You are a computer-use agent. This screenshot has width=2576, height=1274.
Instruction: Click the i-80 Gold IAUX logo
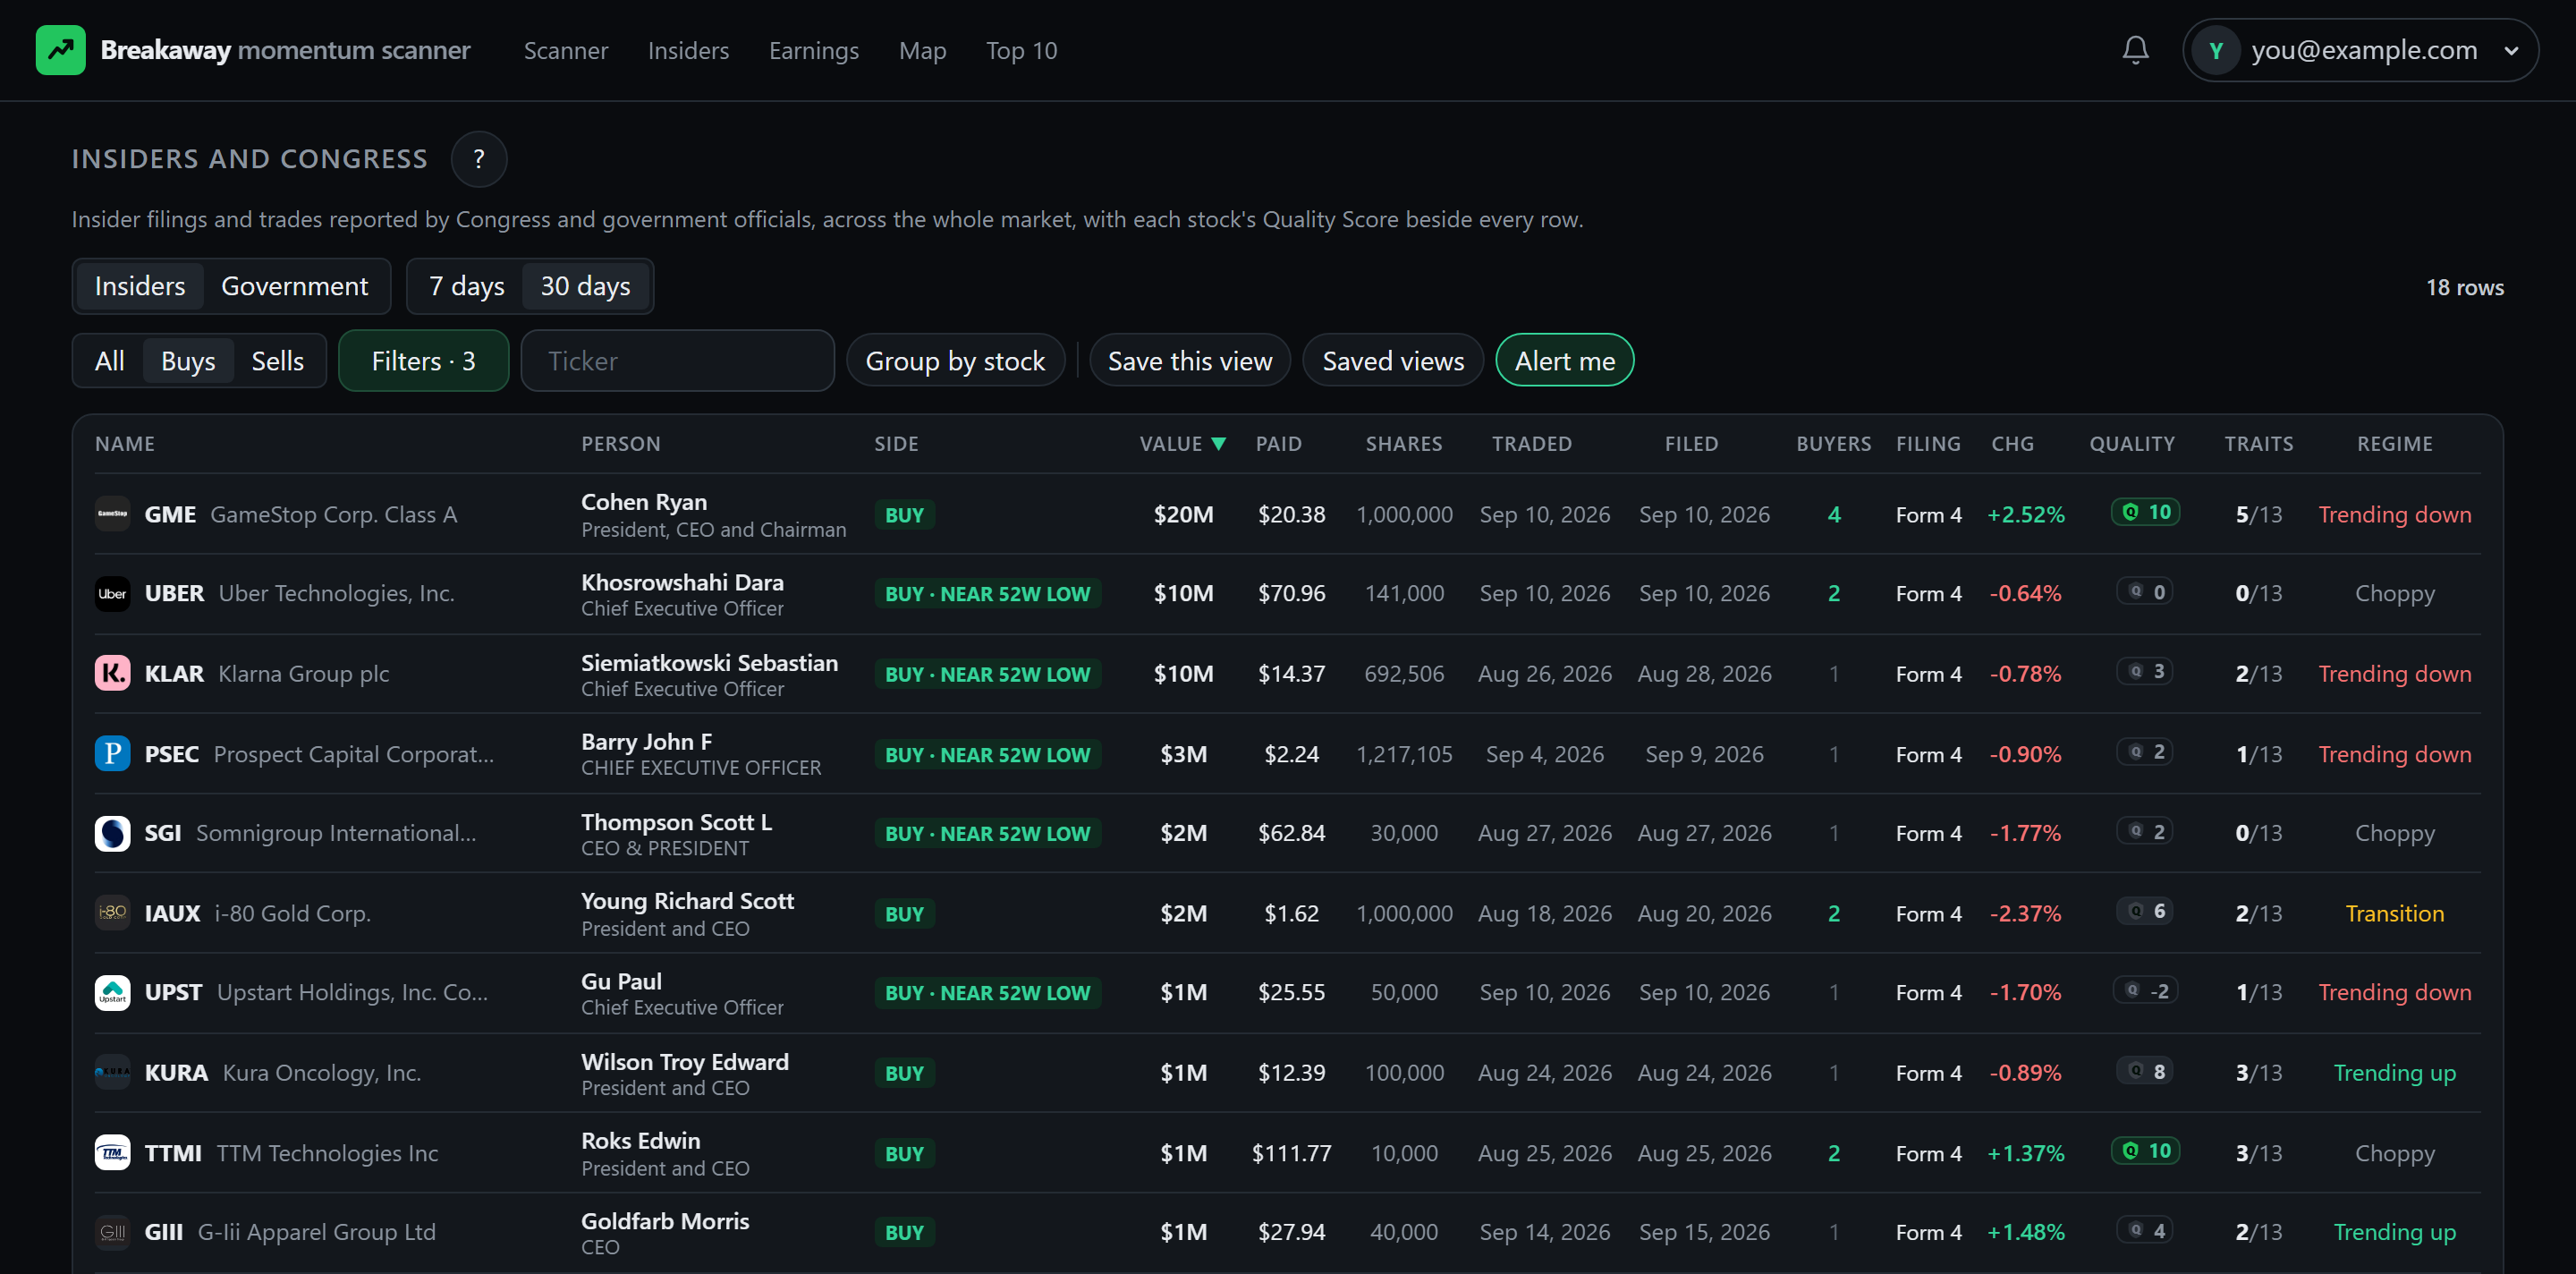(112, 913)
